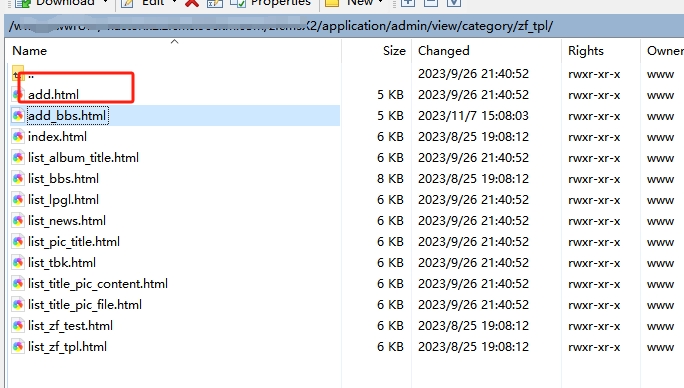Select list_tbk.html file name

(x=62, y=262)
